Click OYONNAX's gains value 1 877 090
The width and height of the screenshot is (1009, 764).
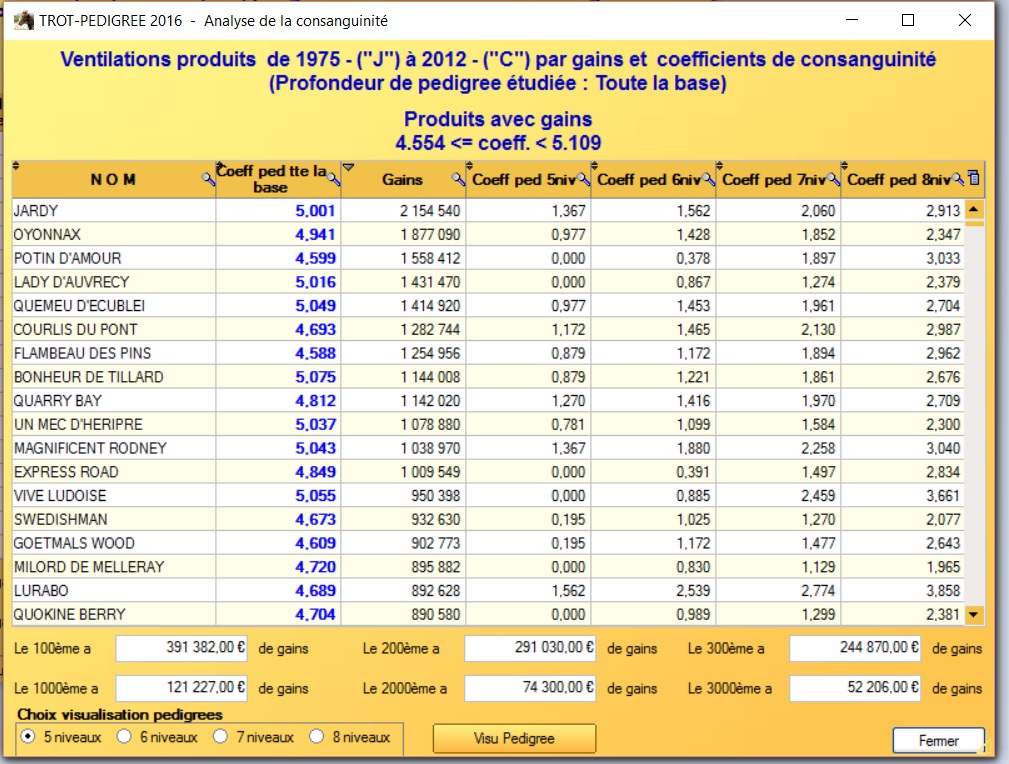[x=430, y=234]
